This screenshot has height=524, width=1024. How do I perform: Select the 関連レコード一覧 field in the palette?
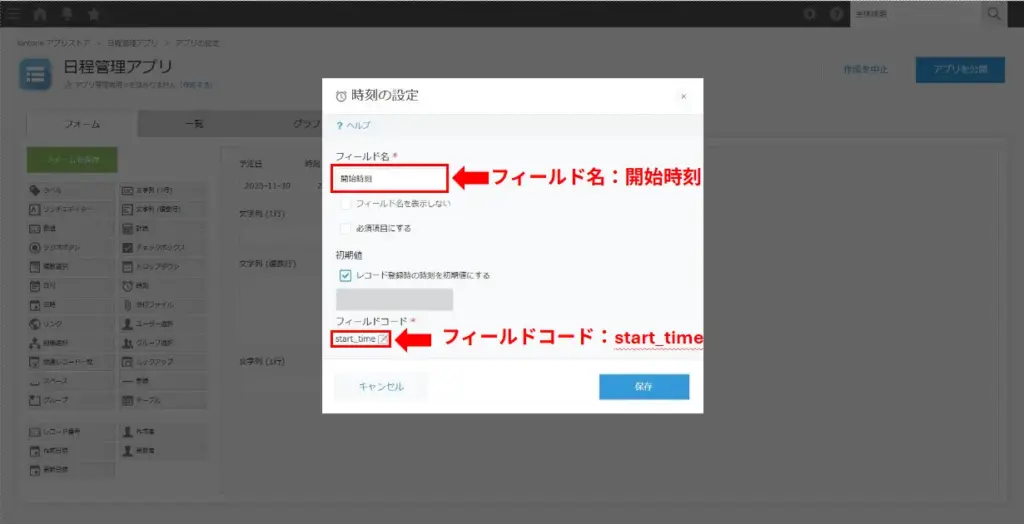point(71,361)
